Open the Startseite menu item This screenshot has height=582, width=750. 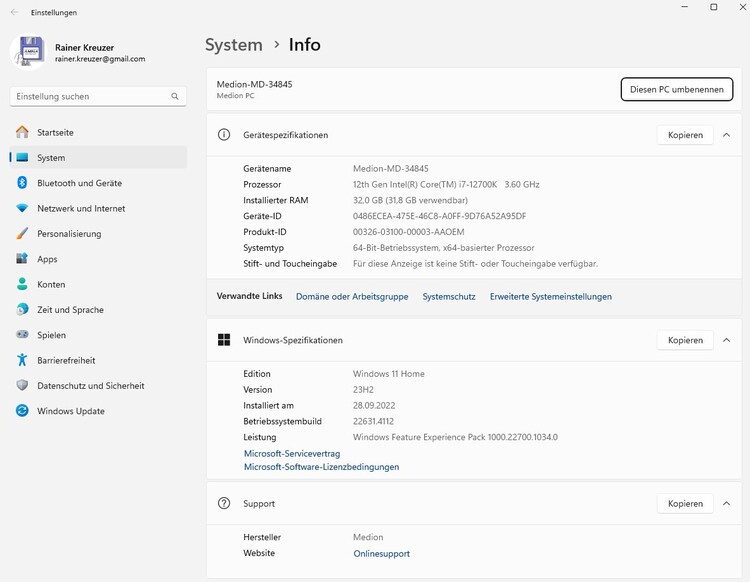(55, 132)
